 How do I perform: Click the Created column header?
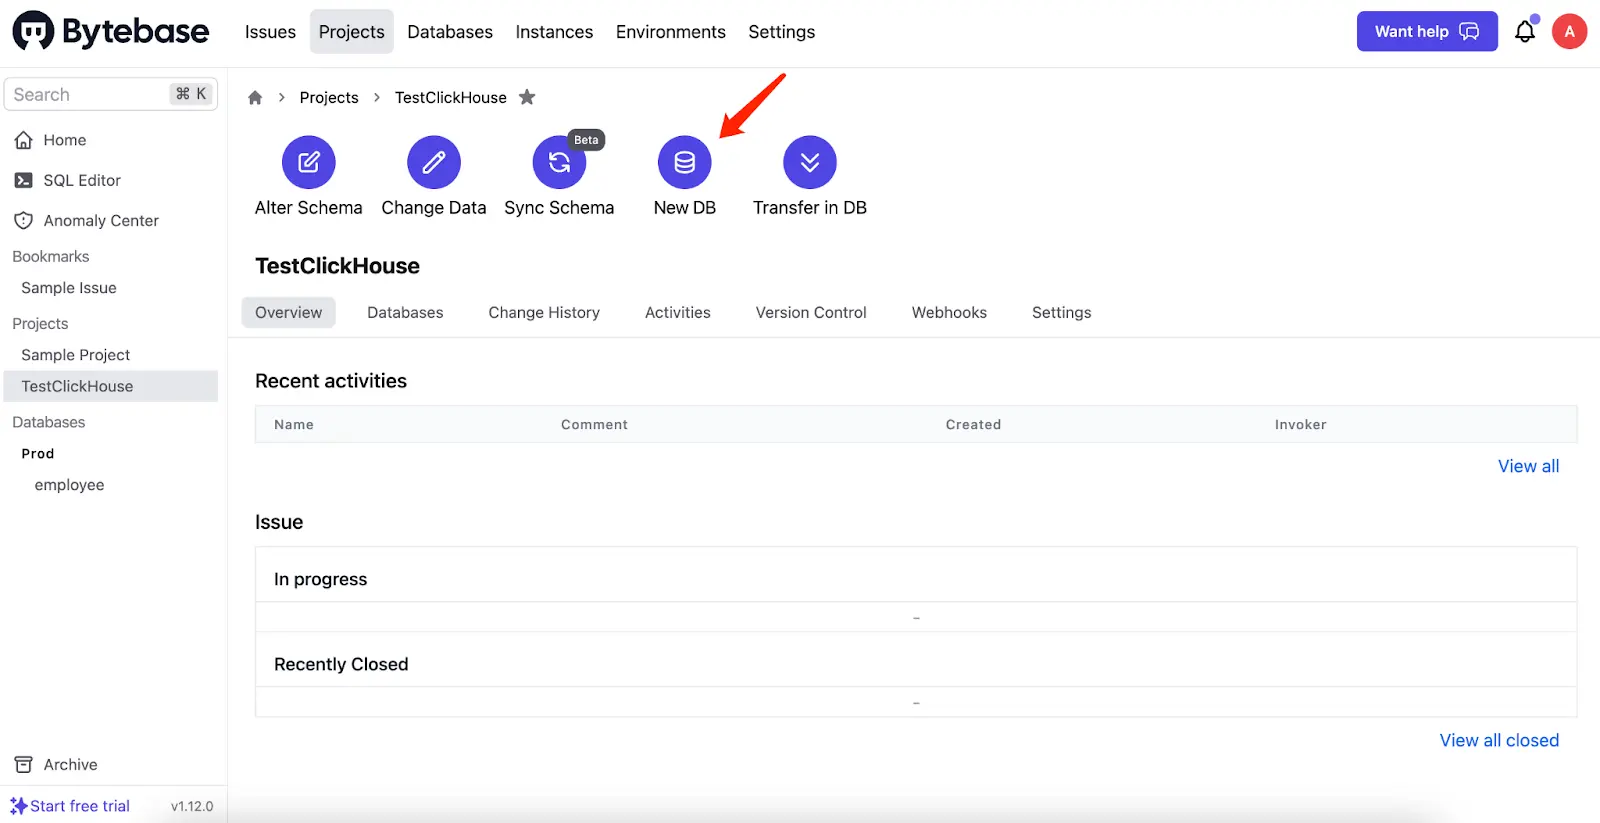pyautogui.click(x=973, y=424)
